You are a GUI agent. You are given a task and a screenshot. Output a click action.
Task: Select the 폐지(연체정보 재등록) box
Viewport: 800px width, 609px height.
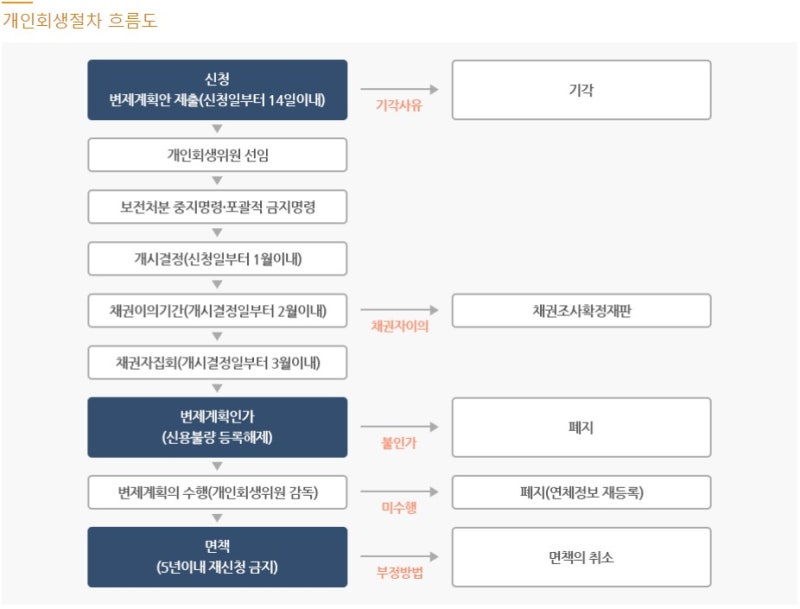pos(581,492)
